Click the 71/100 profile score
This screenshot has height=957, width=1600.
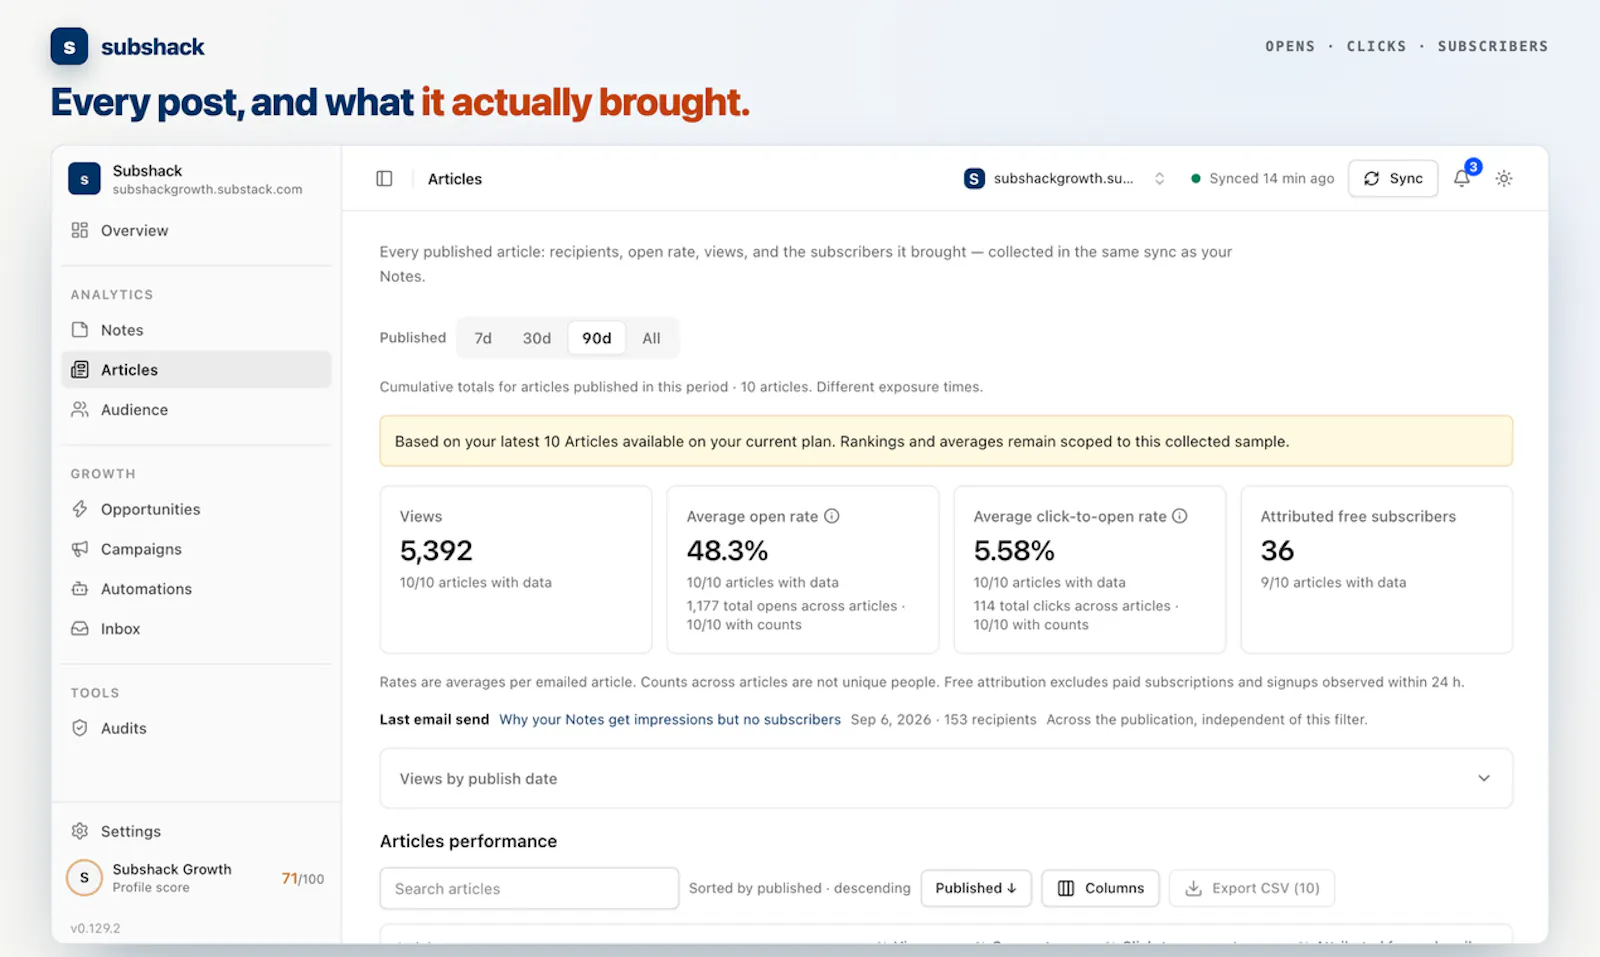pyautogui.click(x=303, y=879)
